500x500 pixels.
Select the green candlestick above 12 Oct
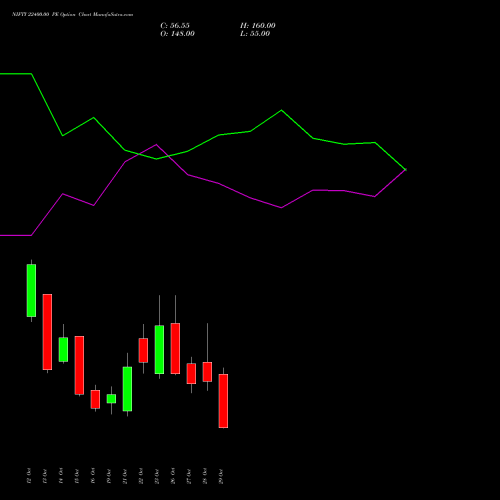31,290
